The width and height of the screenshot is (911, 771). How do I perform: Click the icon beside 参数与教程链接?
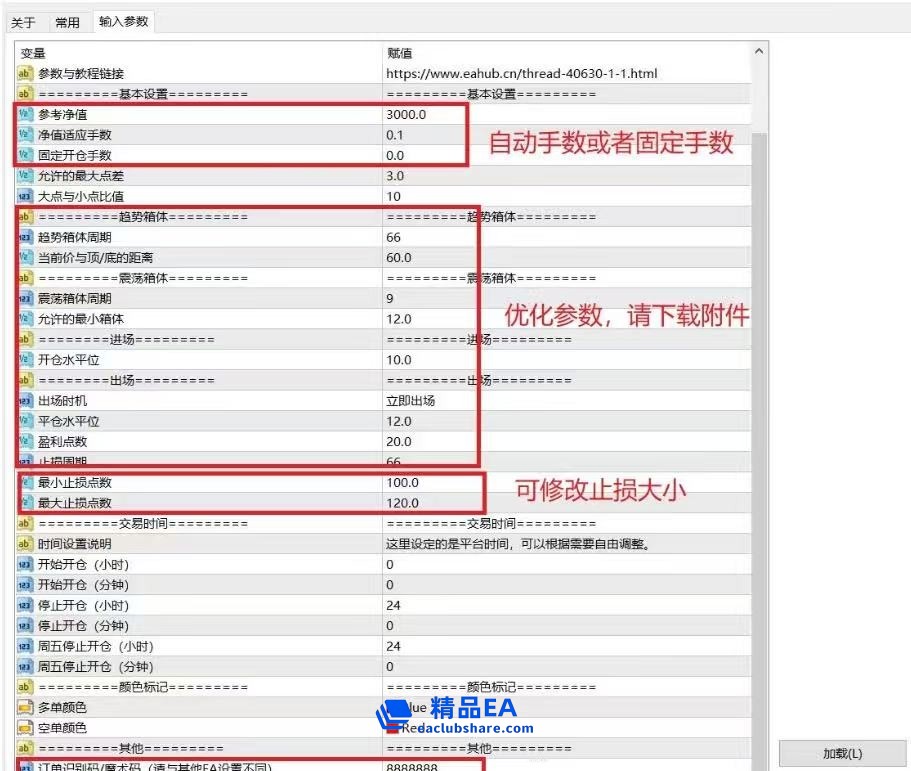[25, 73]
